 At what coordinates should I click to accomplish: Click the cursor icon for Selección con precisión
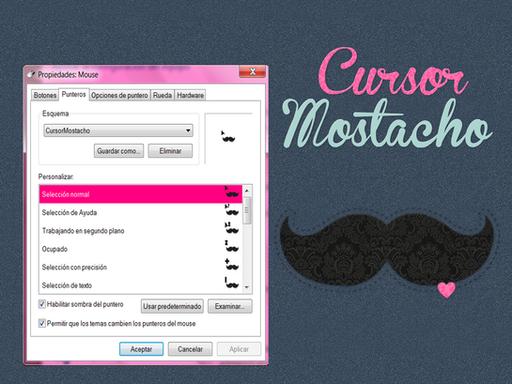pyautogui.click(x=232, y=264)
